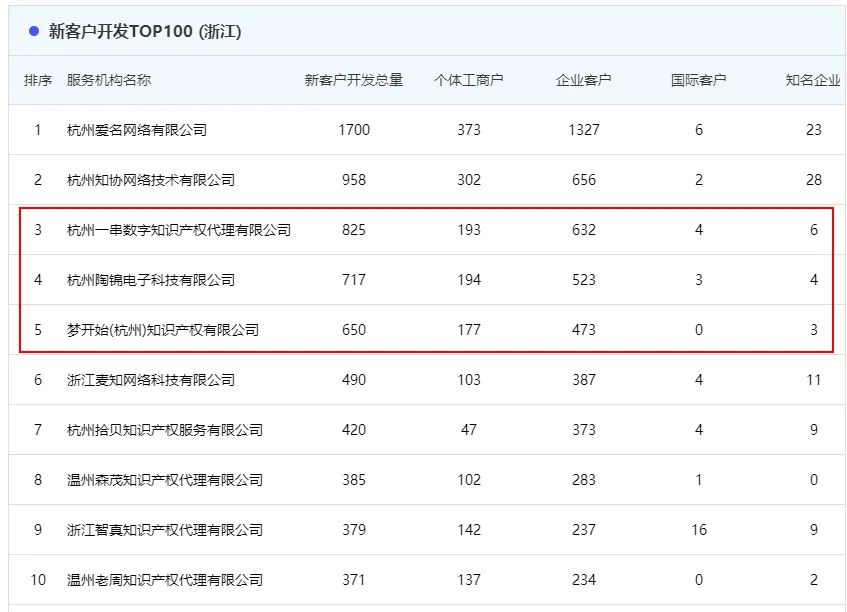This screenshot has height=612, width=847.
Task: Click enterprise customer value 656
Action: coord(583,180)
